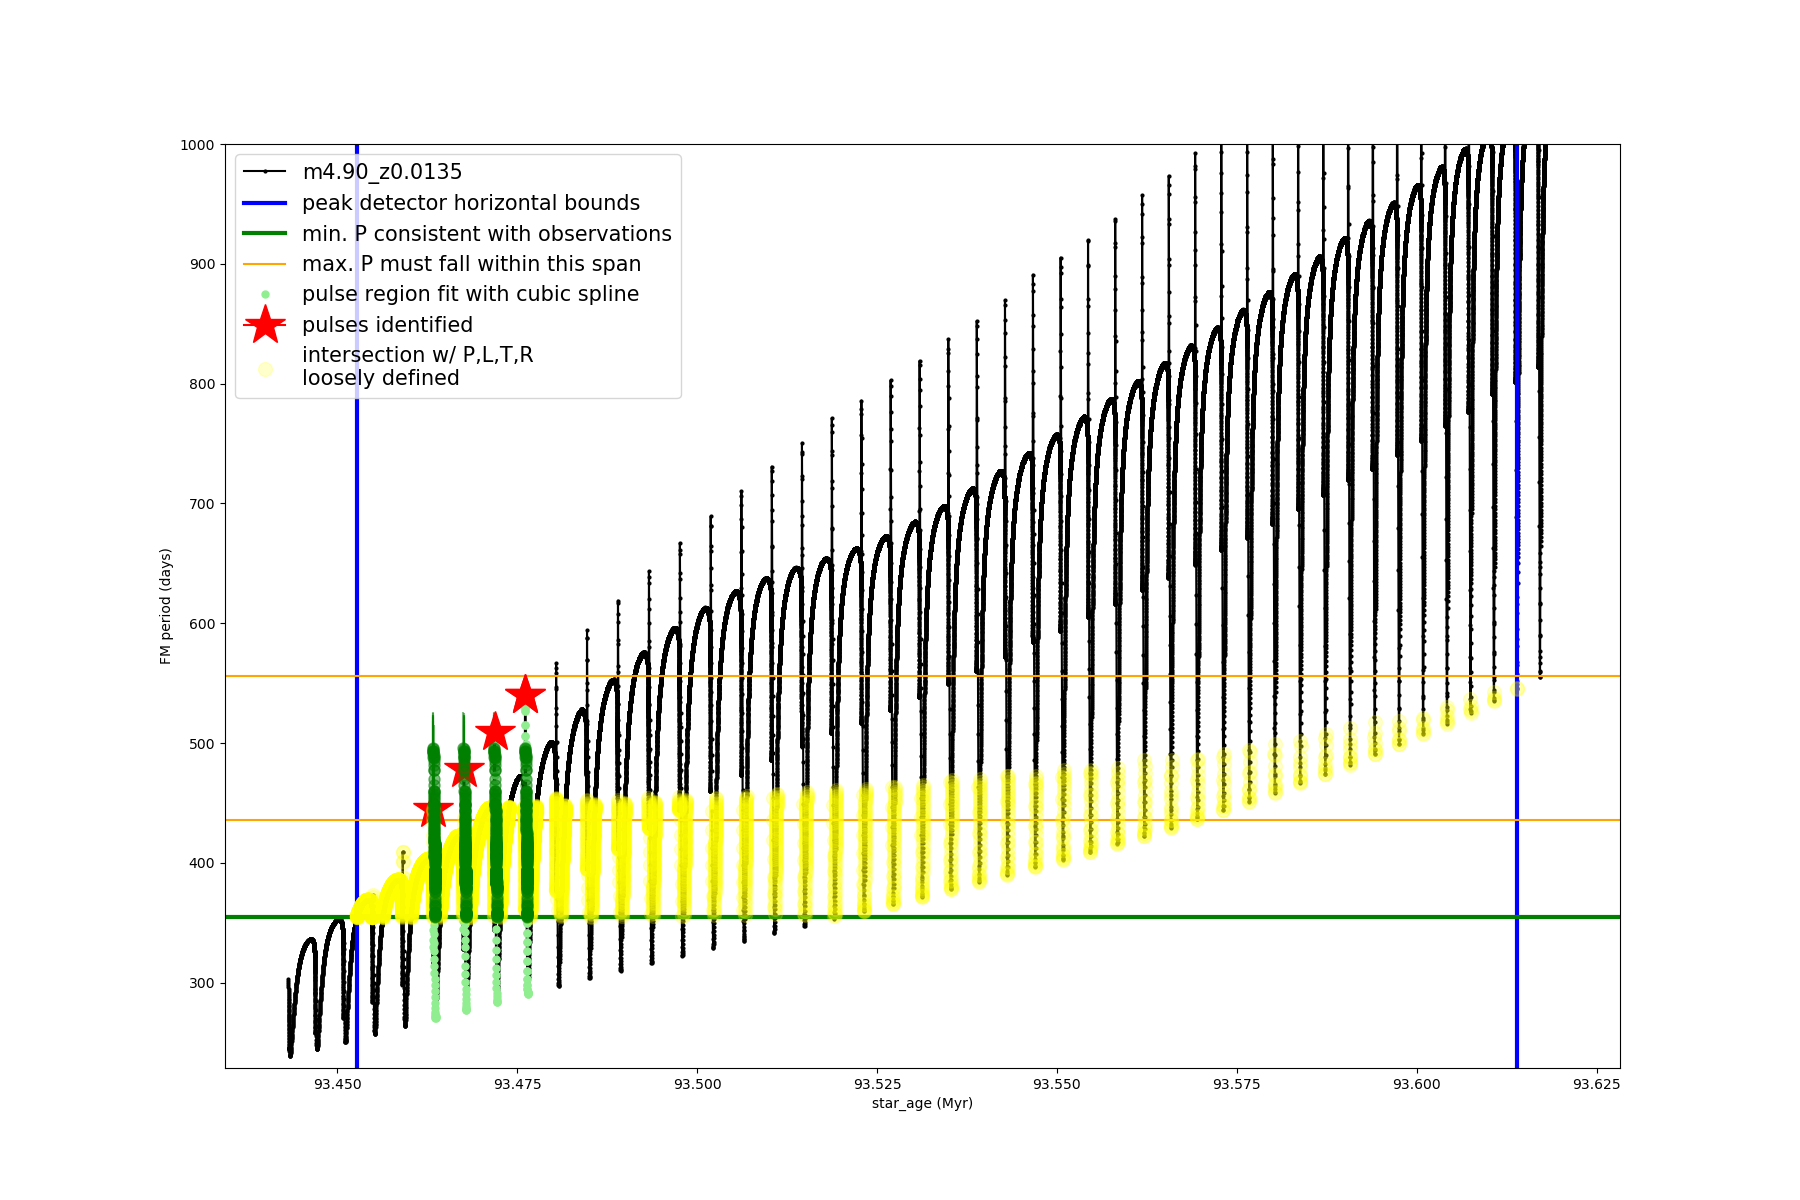Click the light green dot legend marker
The width and height of the screenshot is (1800, 1200).
[x=265, y=295]
